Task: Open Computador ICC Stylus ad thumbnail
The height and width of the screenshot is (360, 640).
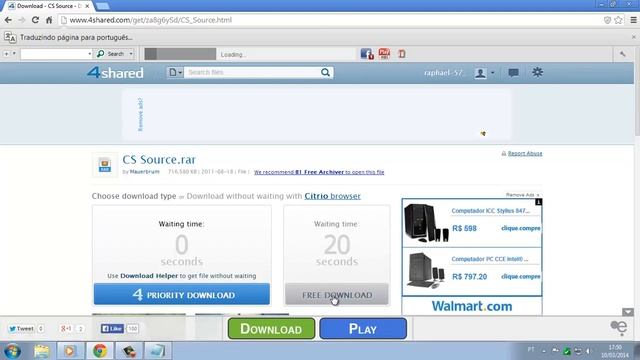Action: click(426, 223)
